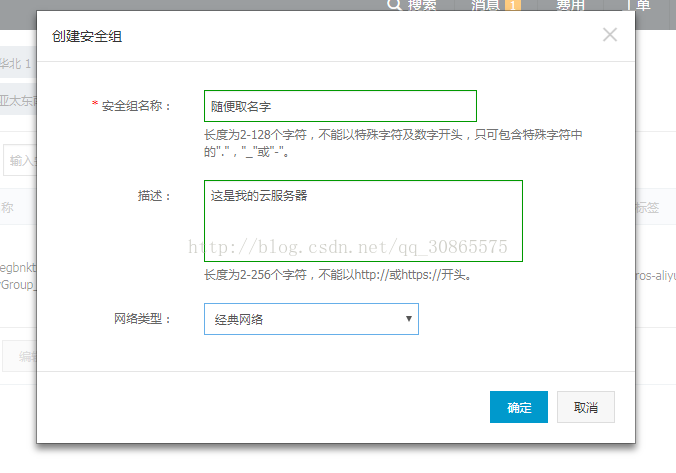Open the 工单 menu in top bar
Image resolution: width=676 pixels, height=473 pixels.
tap(642, 5)
